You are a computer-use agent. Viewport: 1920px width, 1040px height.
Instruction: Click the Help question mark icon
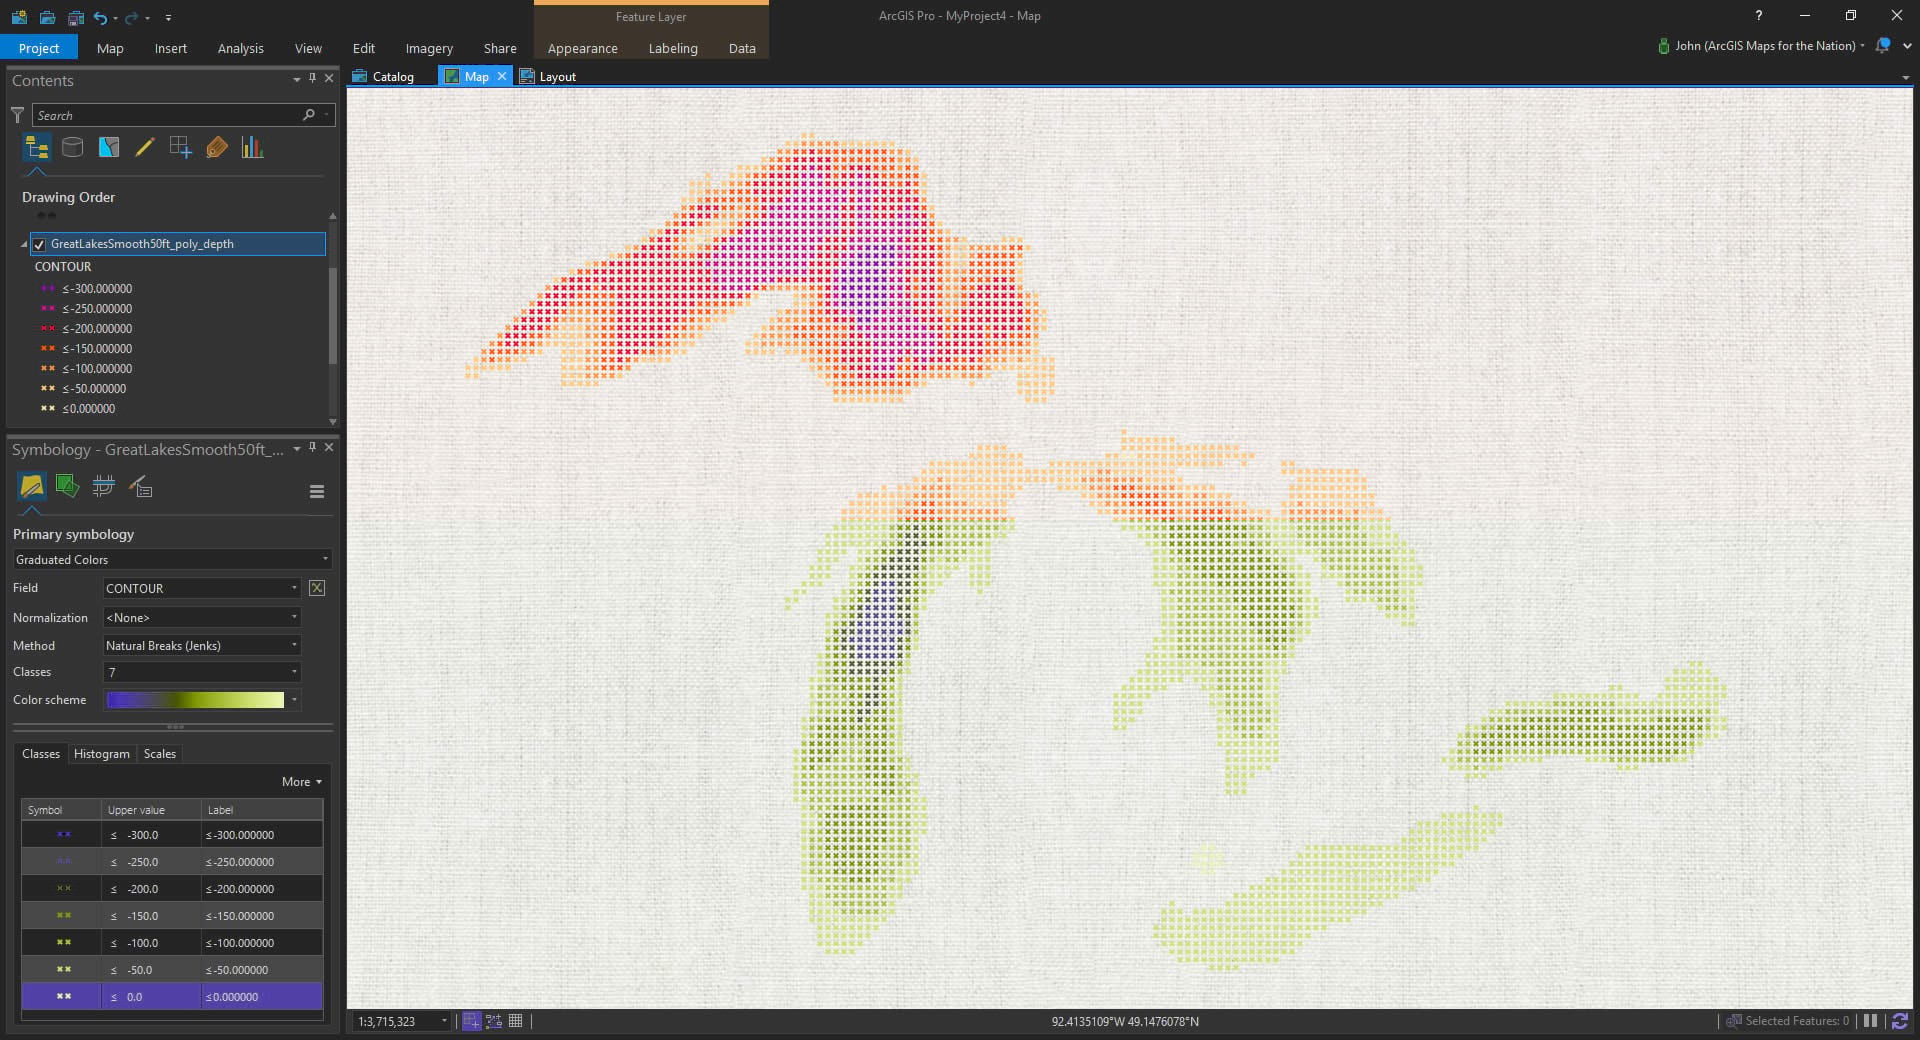pos(1758,16)
